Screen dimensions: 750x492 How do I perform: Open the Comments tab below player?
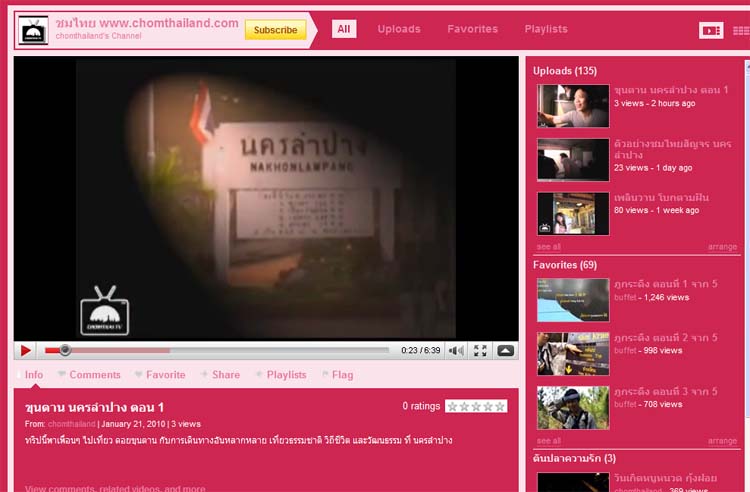tap(95, 374)
